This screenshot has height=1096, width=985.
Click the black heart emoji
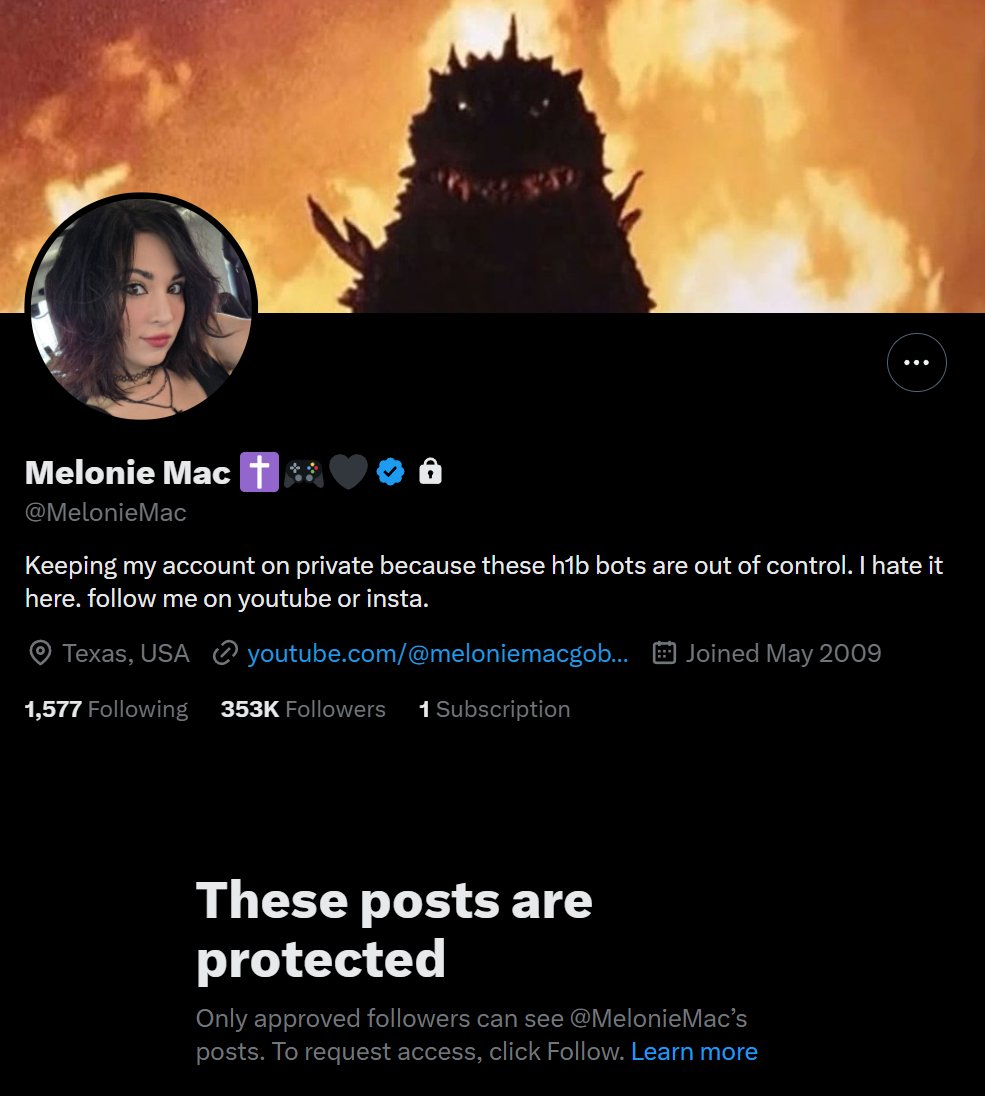[x=347, y=472]
